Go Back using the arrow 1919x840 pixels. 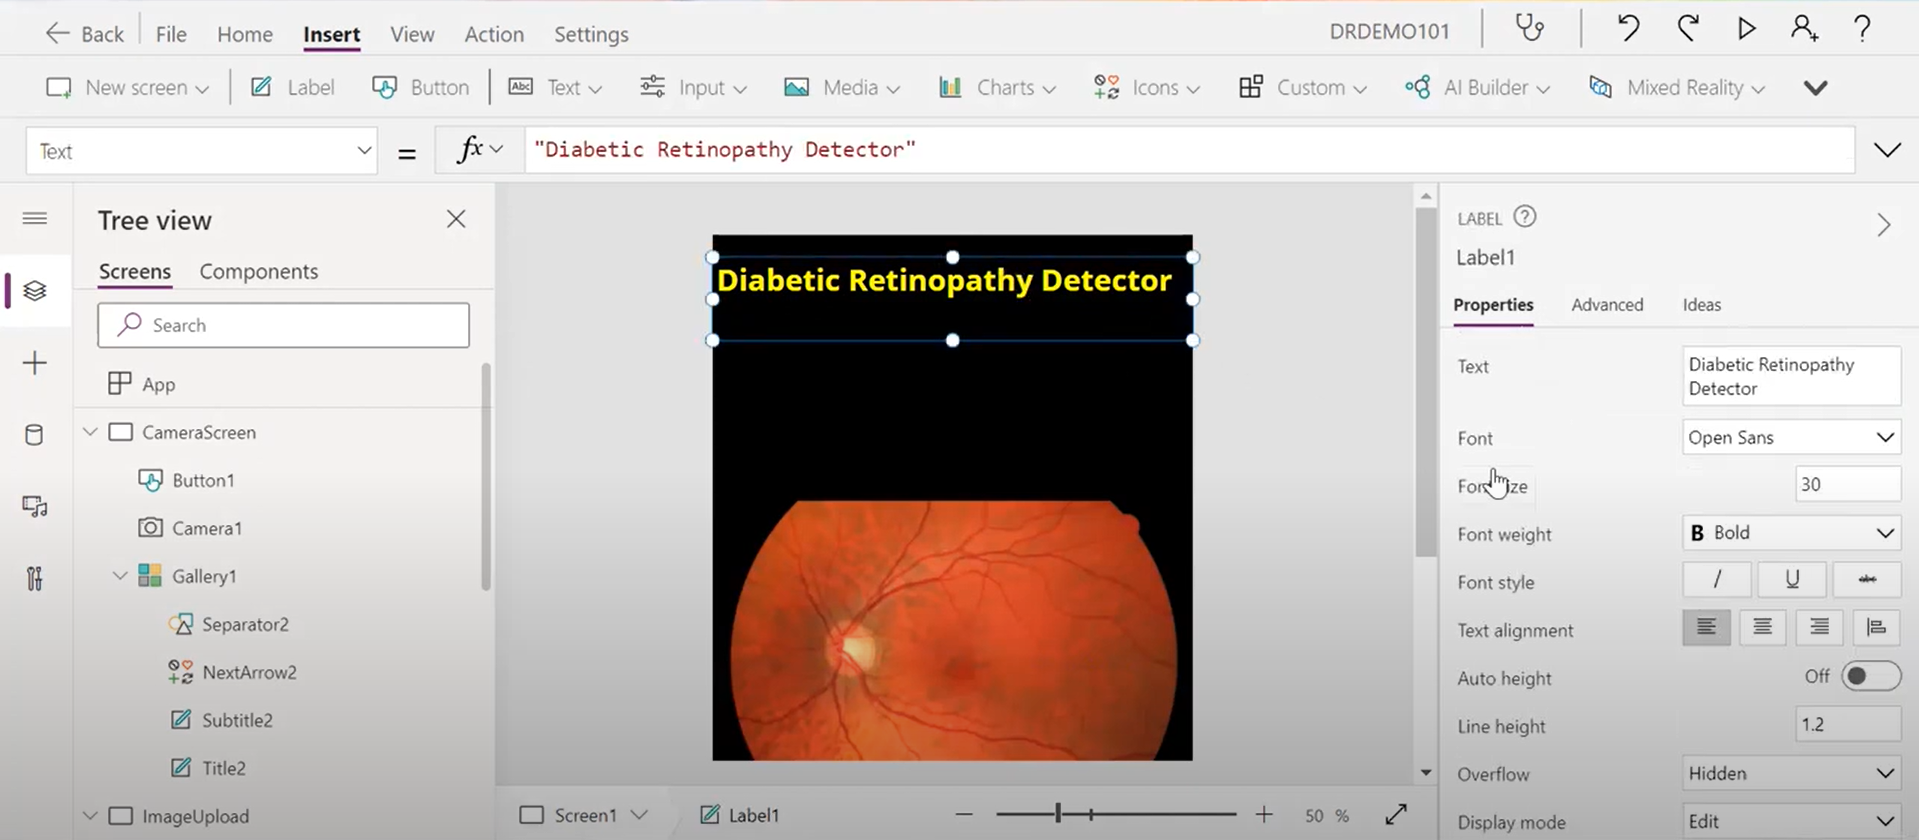coord(84,34)
